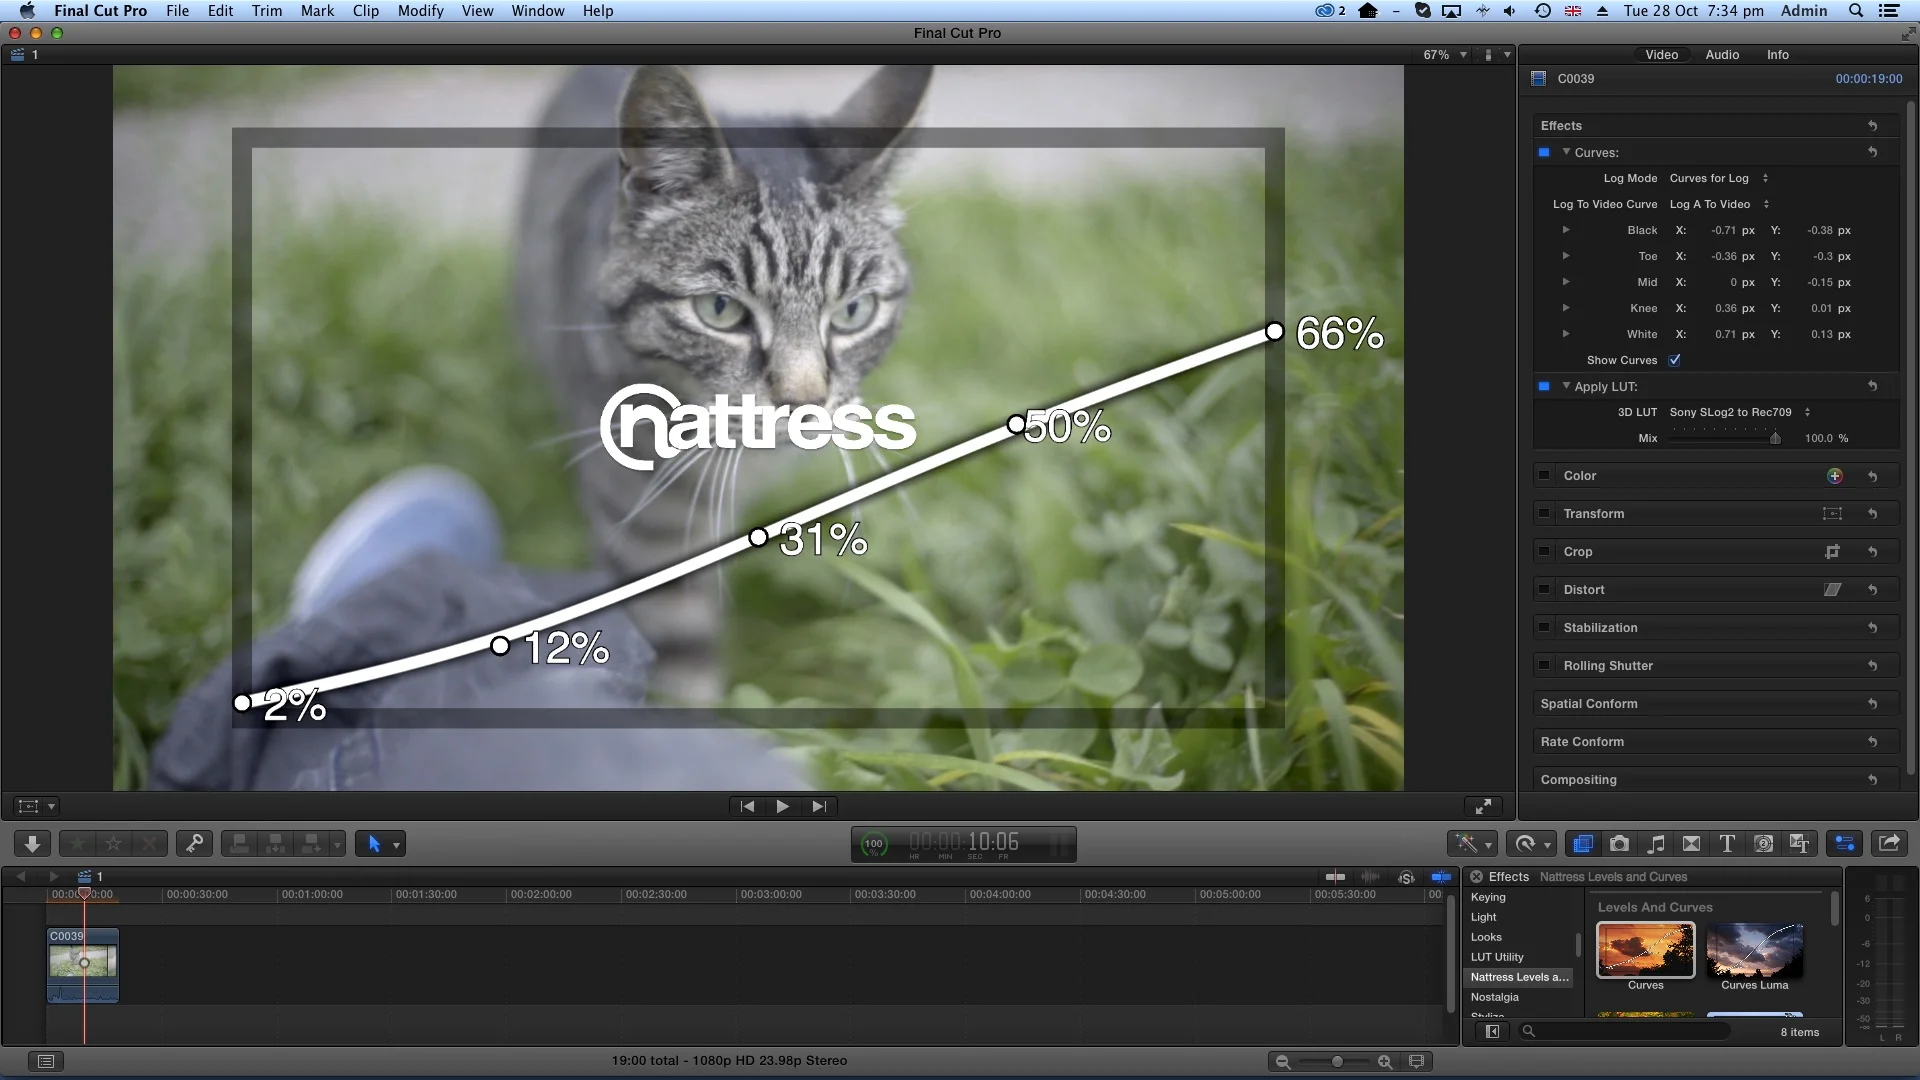1920x1080 pixels.
Task: Go to the next edit button
Action: coord(819,806)
